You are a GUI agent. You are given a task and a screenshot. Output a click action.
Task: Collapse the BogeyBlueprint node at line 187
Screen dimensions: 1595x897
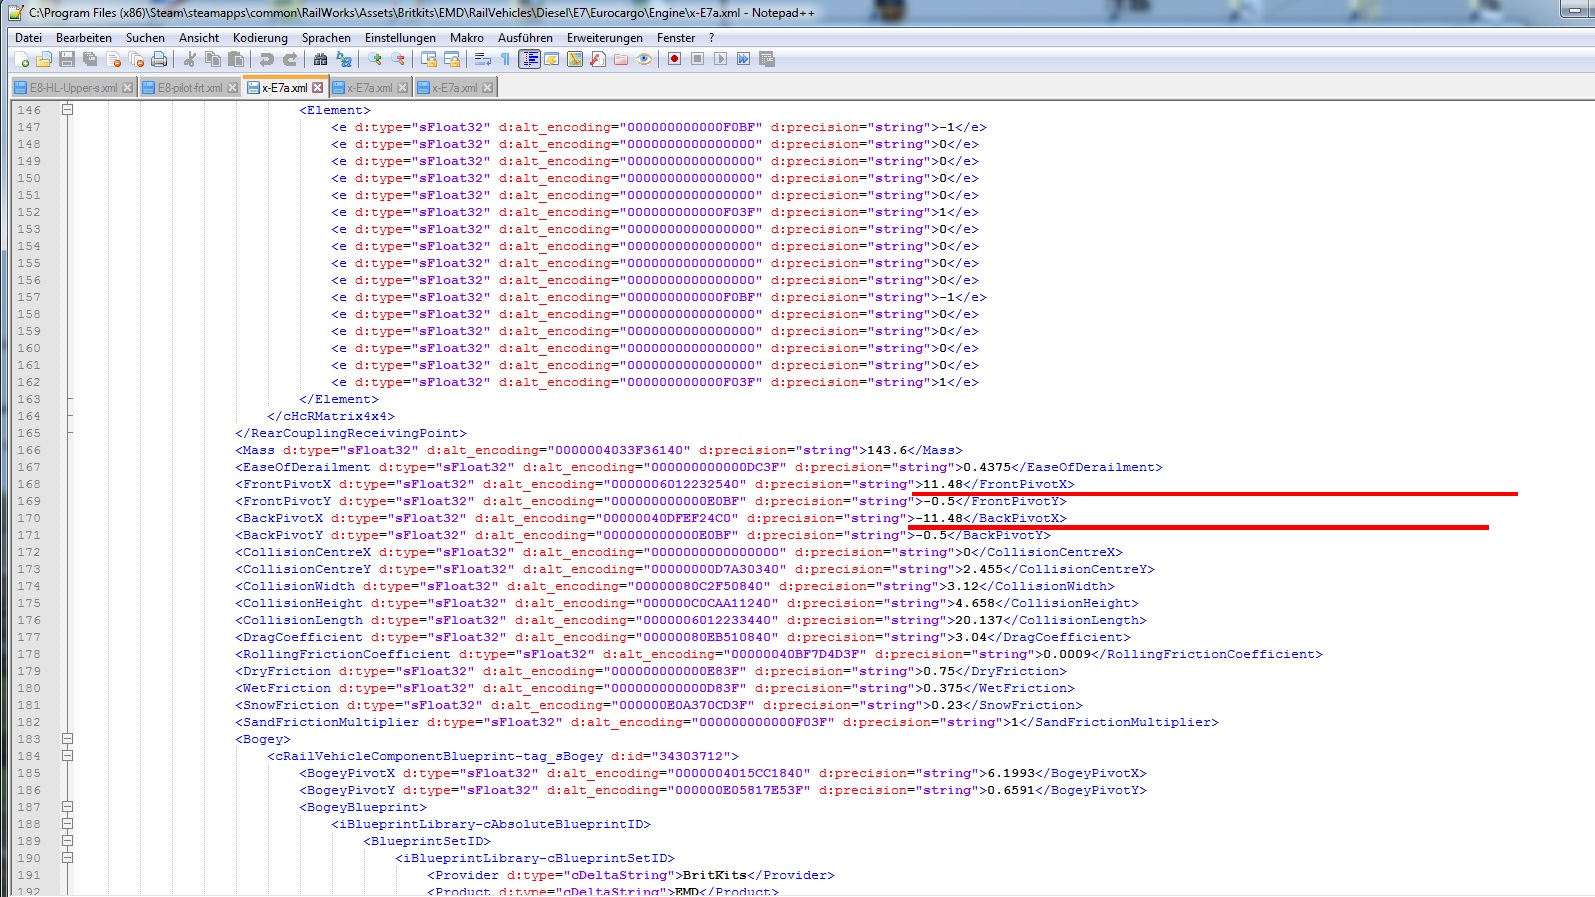(67, 807)
